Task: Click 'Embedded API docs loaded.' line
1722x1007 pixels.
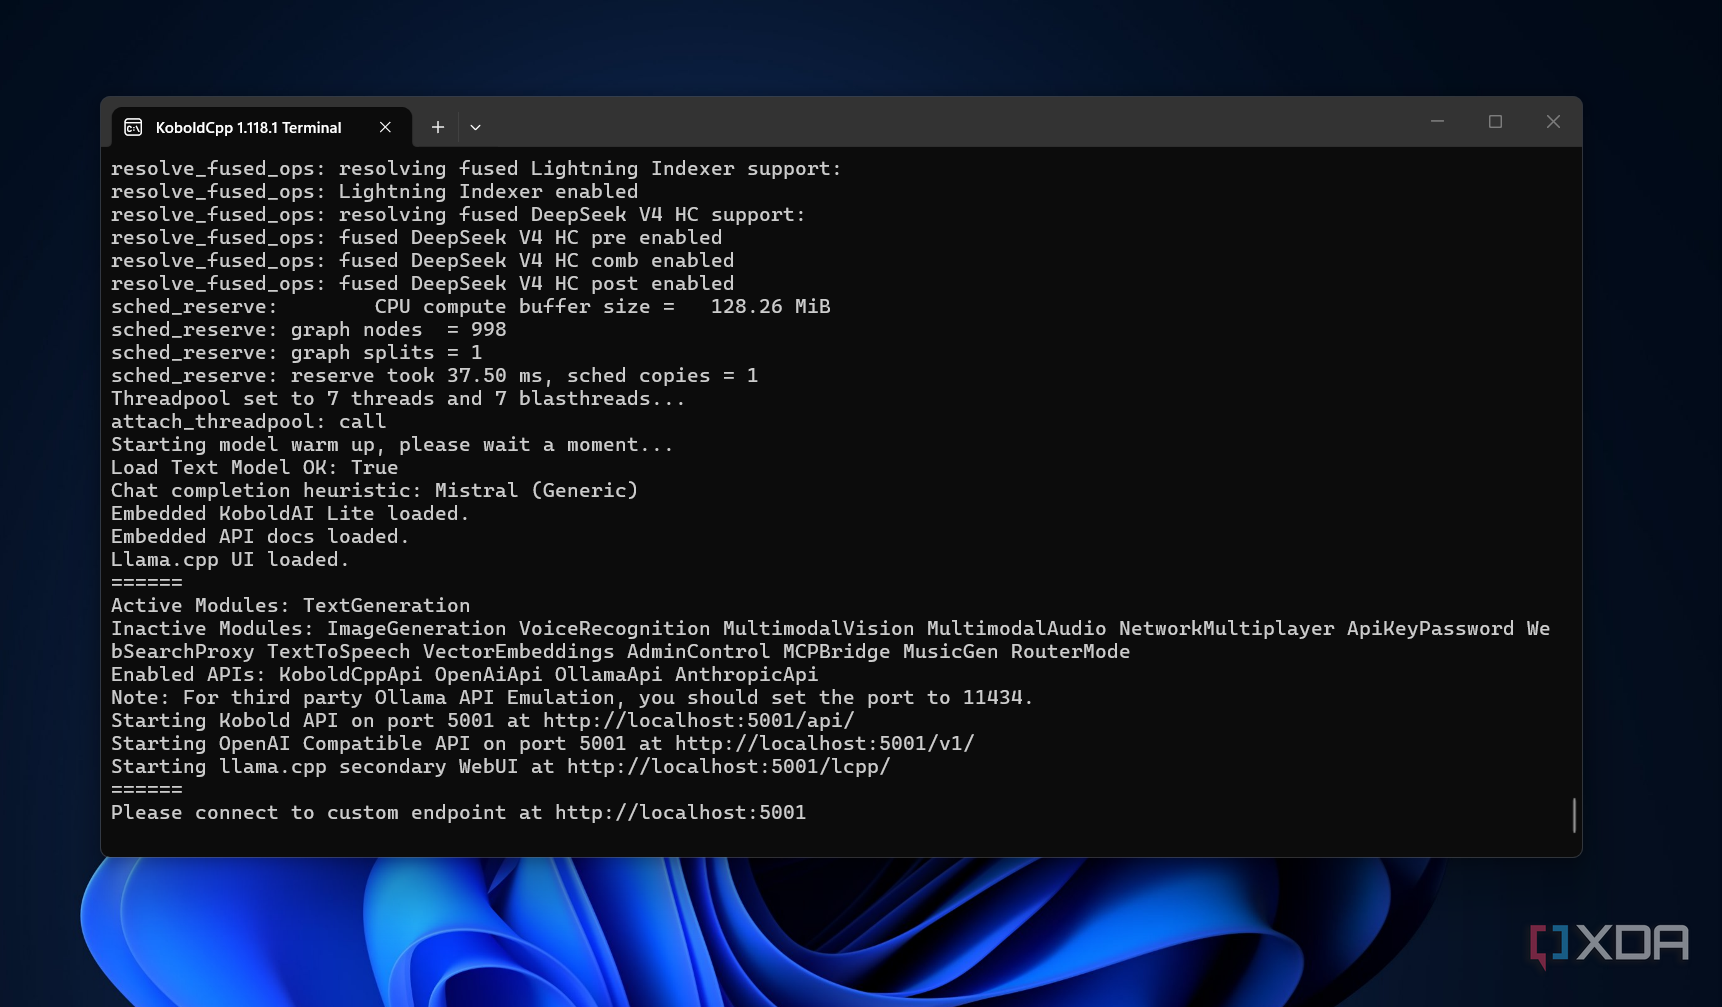Action: pyautogui.click(x=260, y=537)
